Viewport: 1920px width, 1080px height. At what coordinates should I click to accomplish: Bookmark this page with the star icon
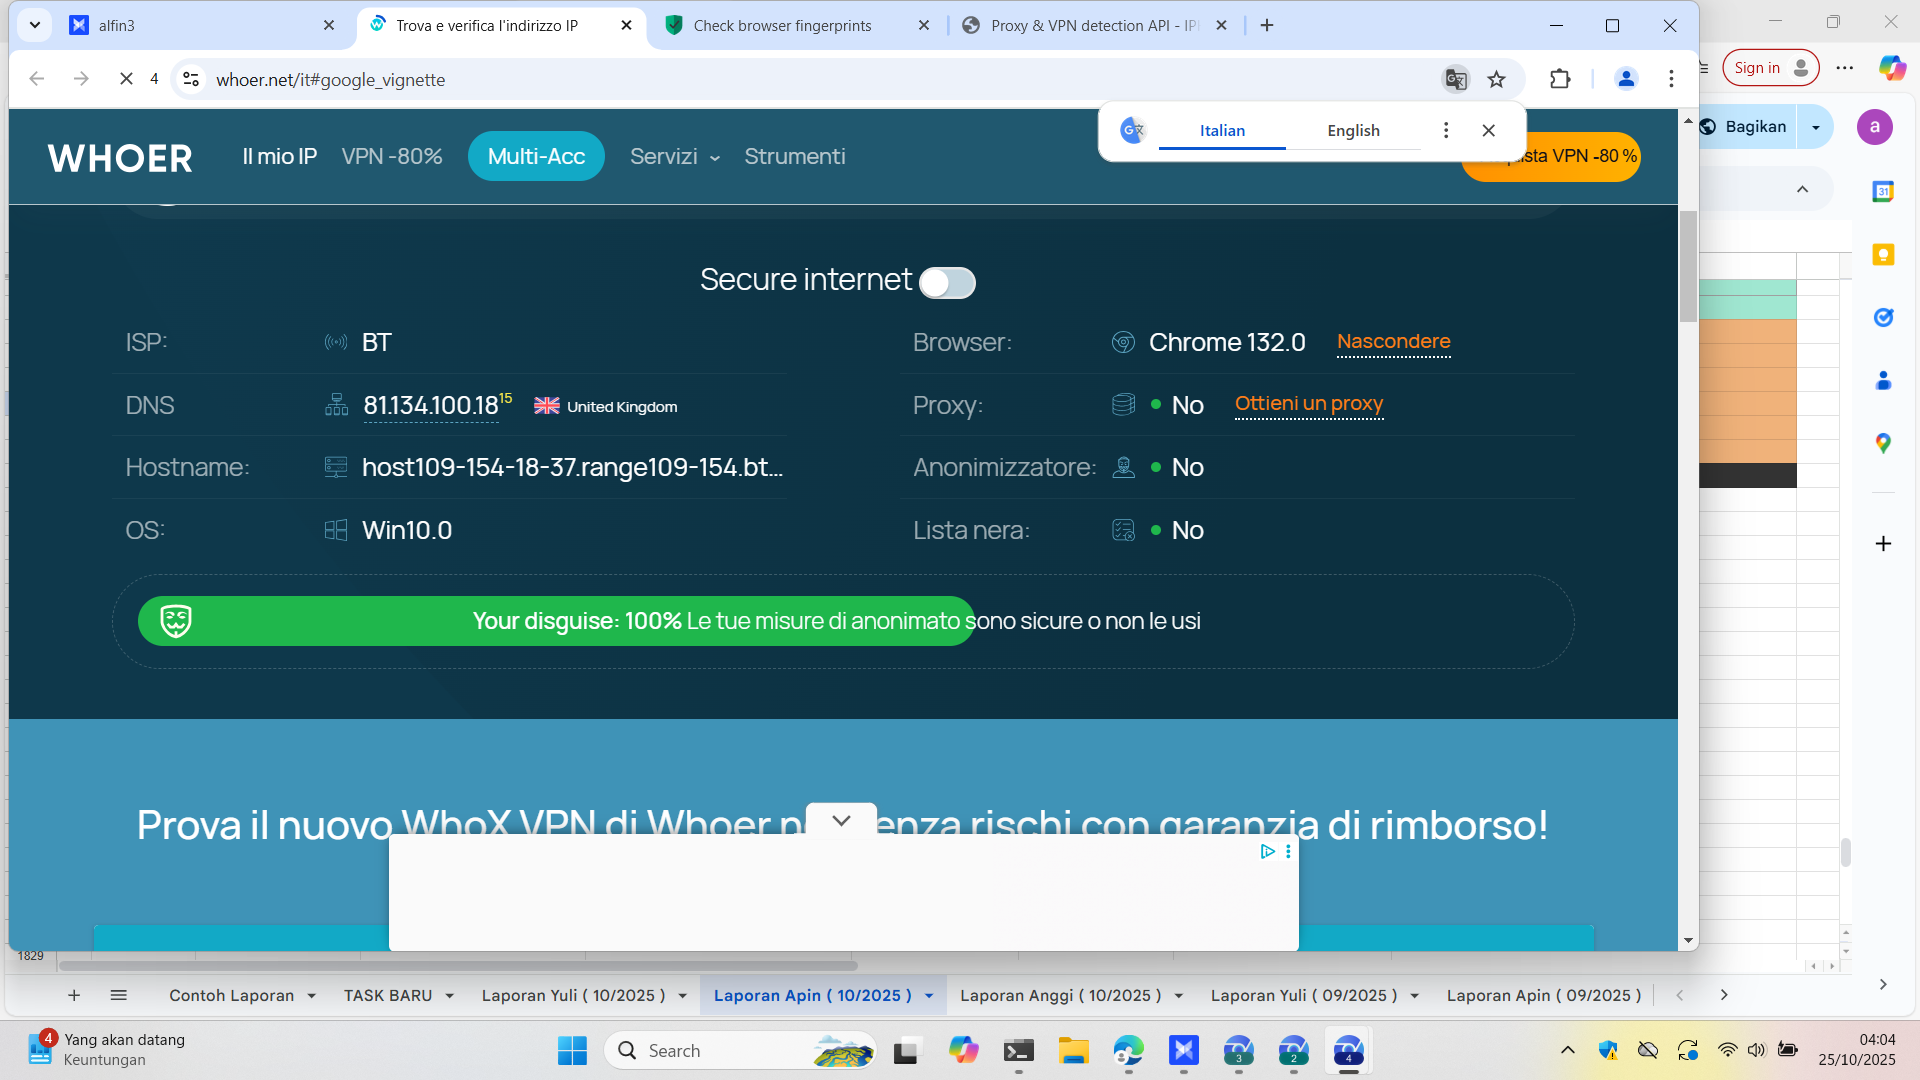(1496, 79)
